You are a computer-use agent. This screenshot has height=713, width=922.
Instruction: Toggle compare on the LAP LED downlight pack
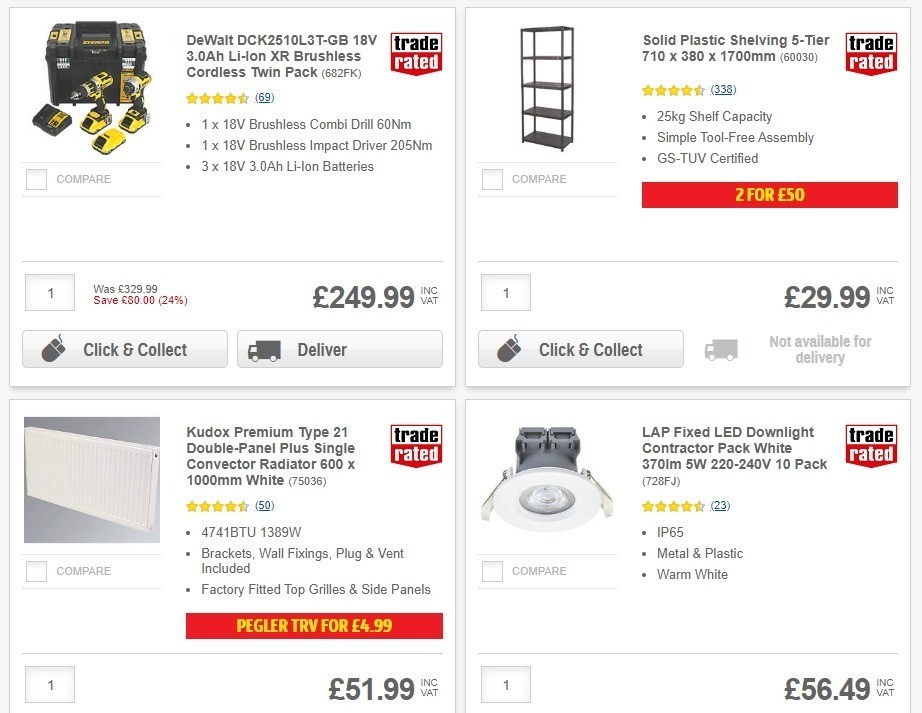491,571
